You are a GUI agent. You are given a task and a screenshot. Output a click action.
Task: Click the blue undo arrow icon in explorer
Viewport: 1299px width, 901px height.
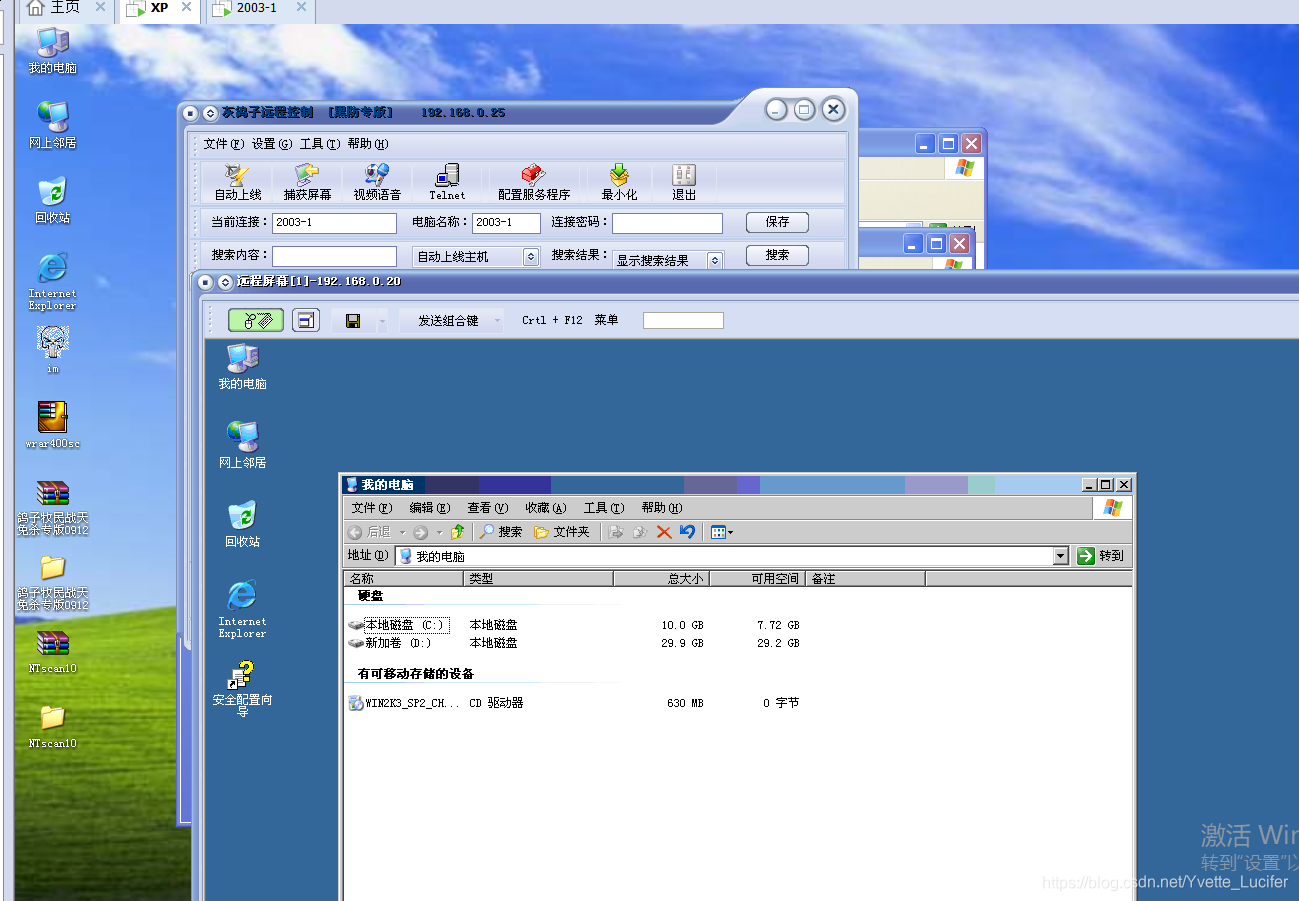[687, 532]
